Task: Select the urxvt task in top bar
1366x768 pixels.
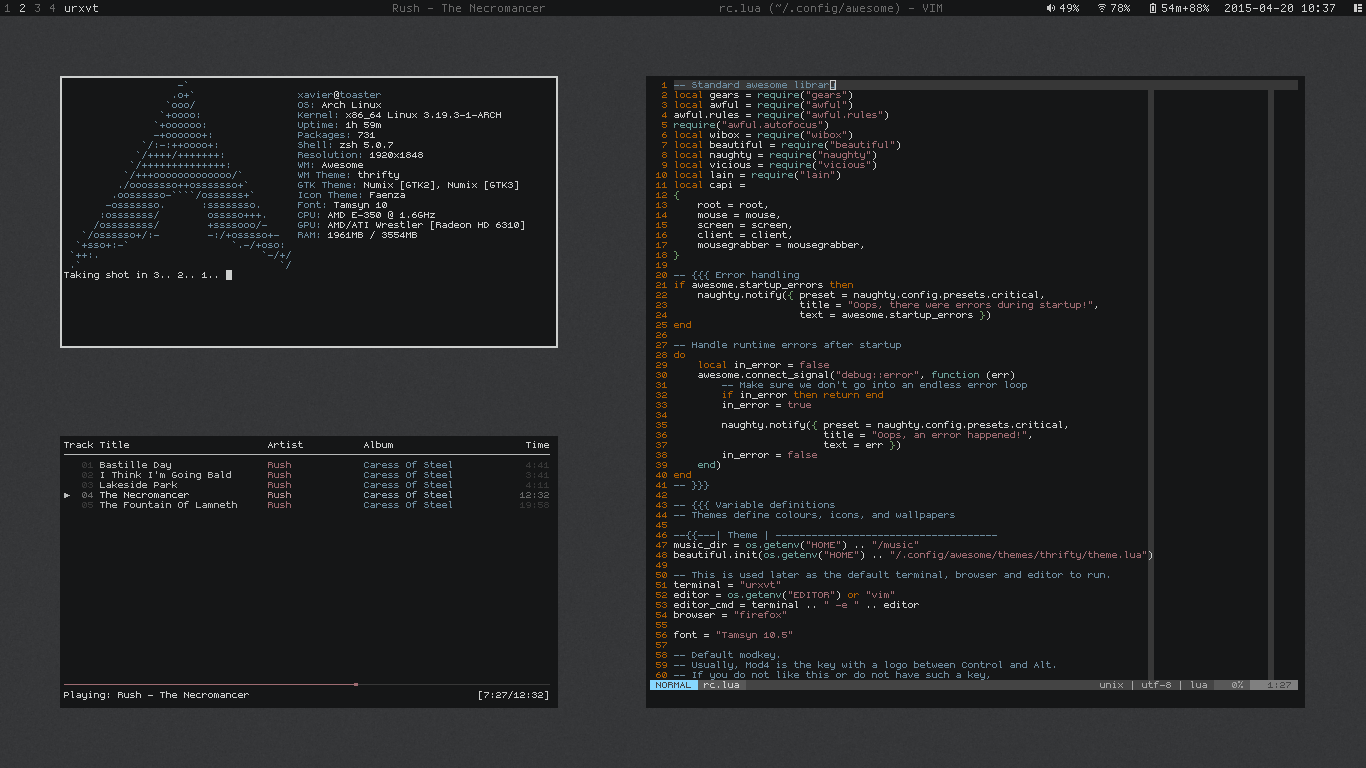Action: pyautogui.click(x=81, y=8)
